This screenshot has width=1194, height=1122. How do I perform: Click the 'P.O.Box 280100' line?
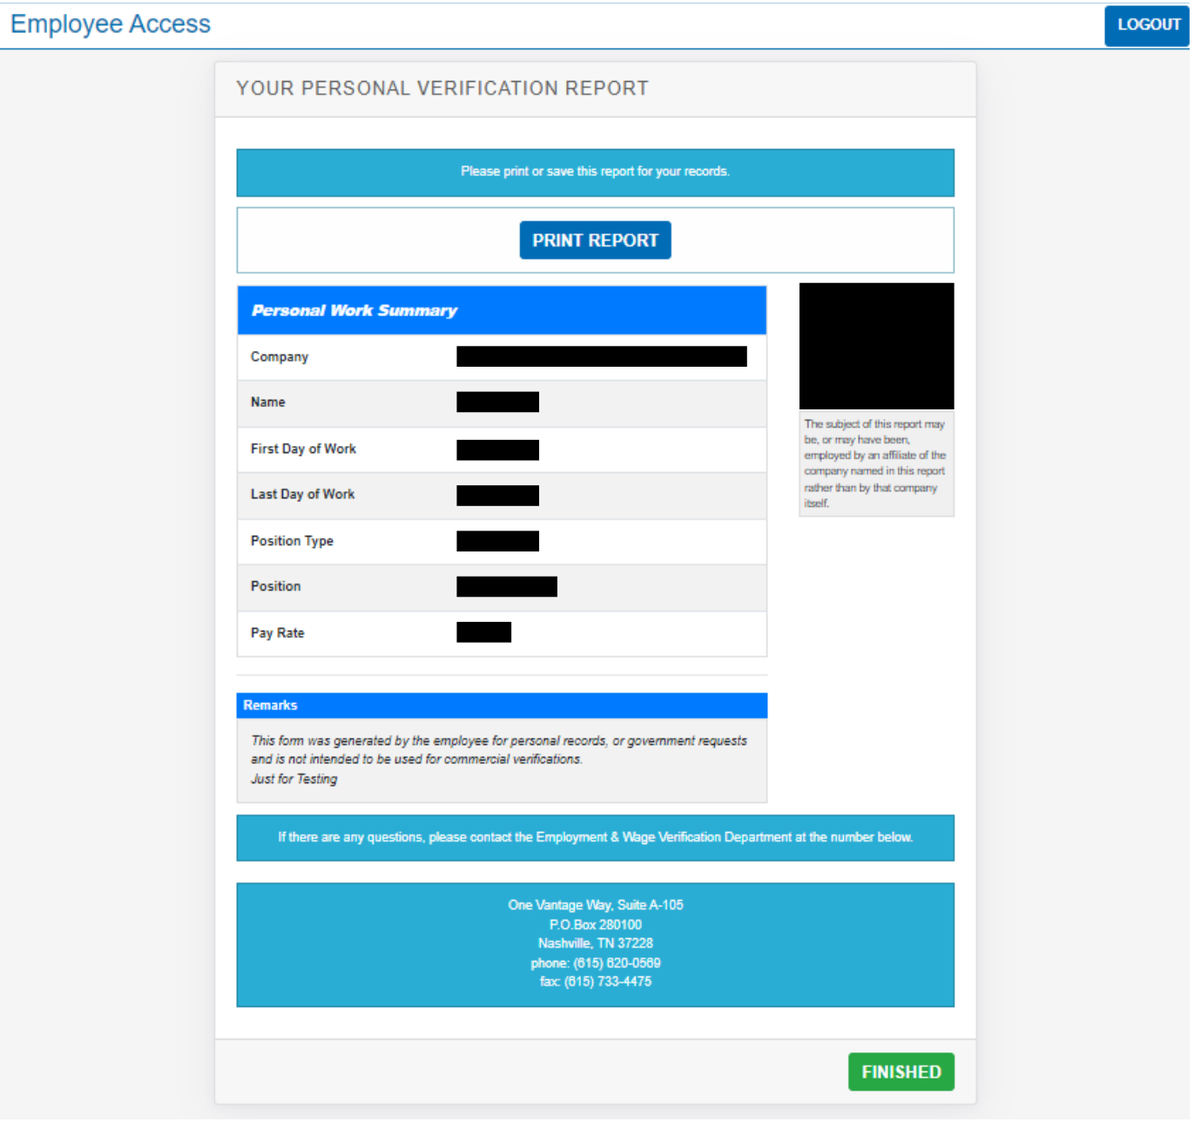point(595,925)
